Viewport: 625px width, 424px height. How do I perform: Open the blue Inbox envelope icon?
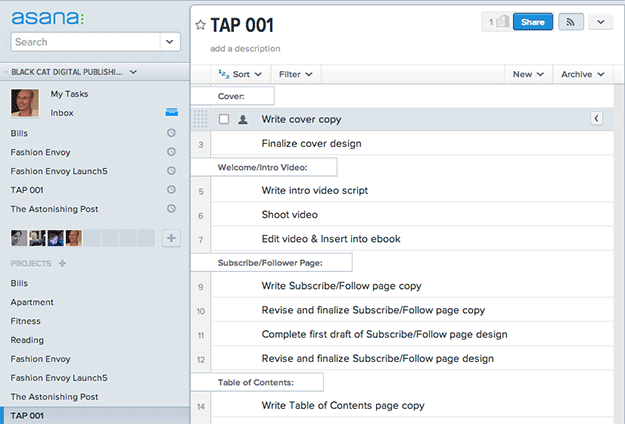(x=171, y=113)
